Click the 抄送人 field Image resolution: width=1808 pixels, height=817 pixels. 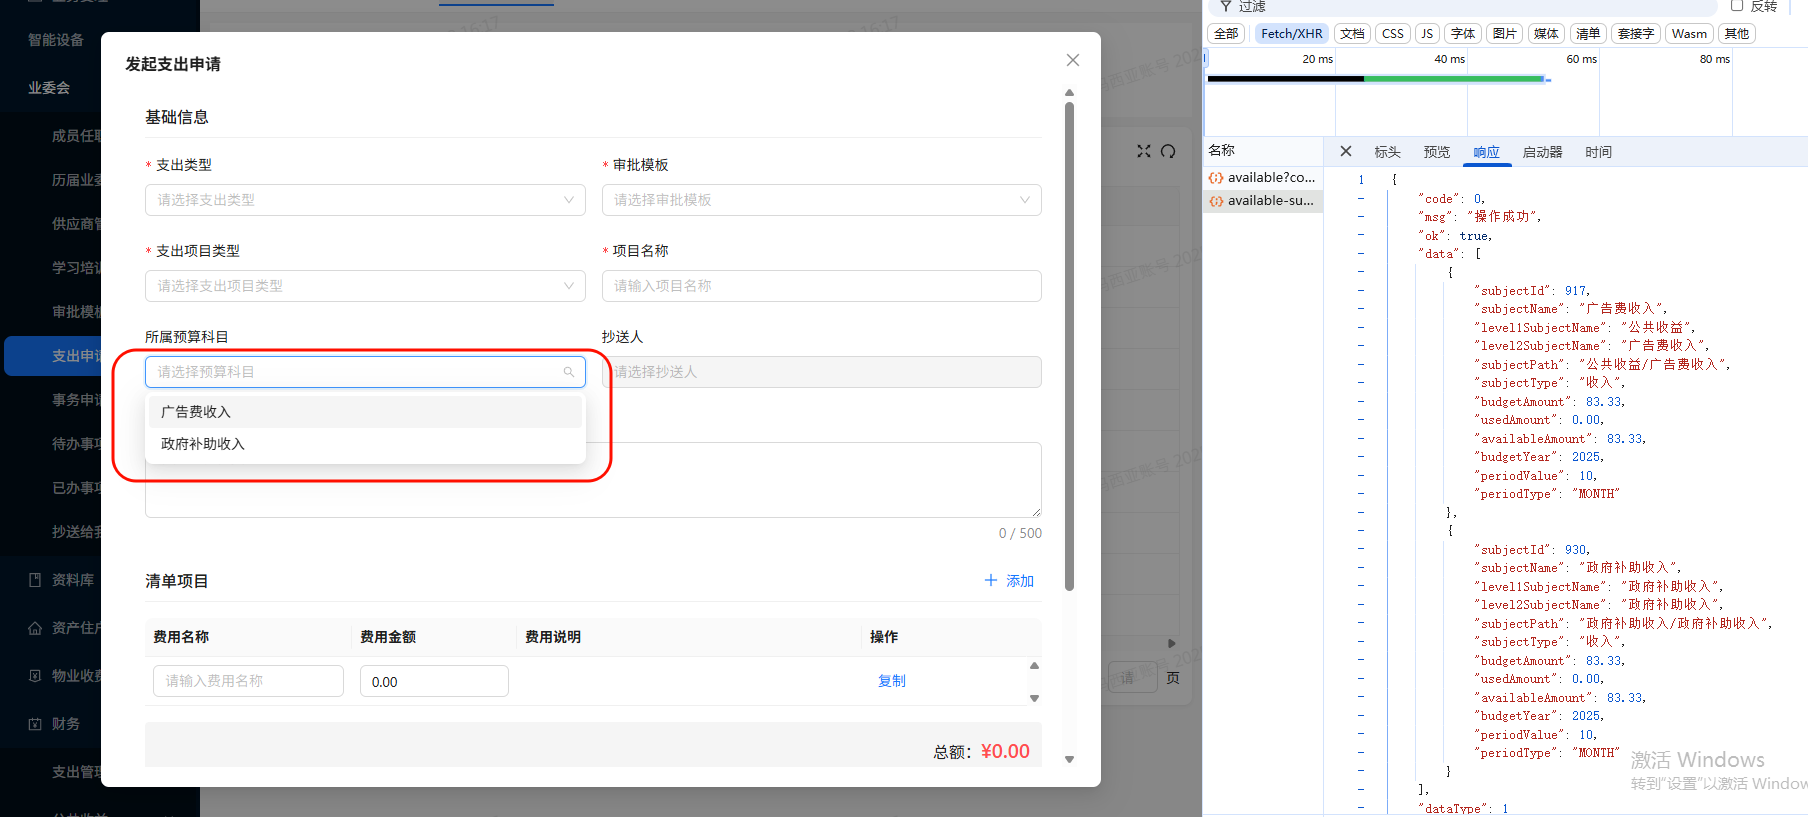[822, 372]
